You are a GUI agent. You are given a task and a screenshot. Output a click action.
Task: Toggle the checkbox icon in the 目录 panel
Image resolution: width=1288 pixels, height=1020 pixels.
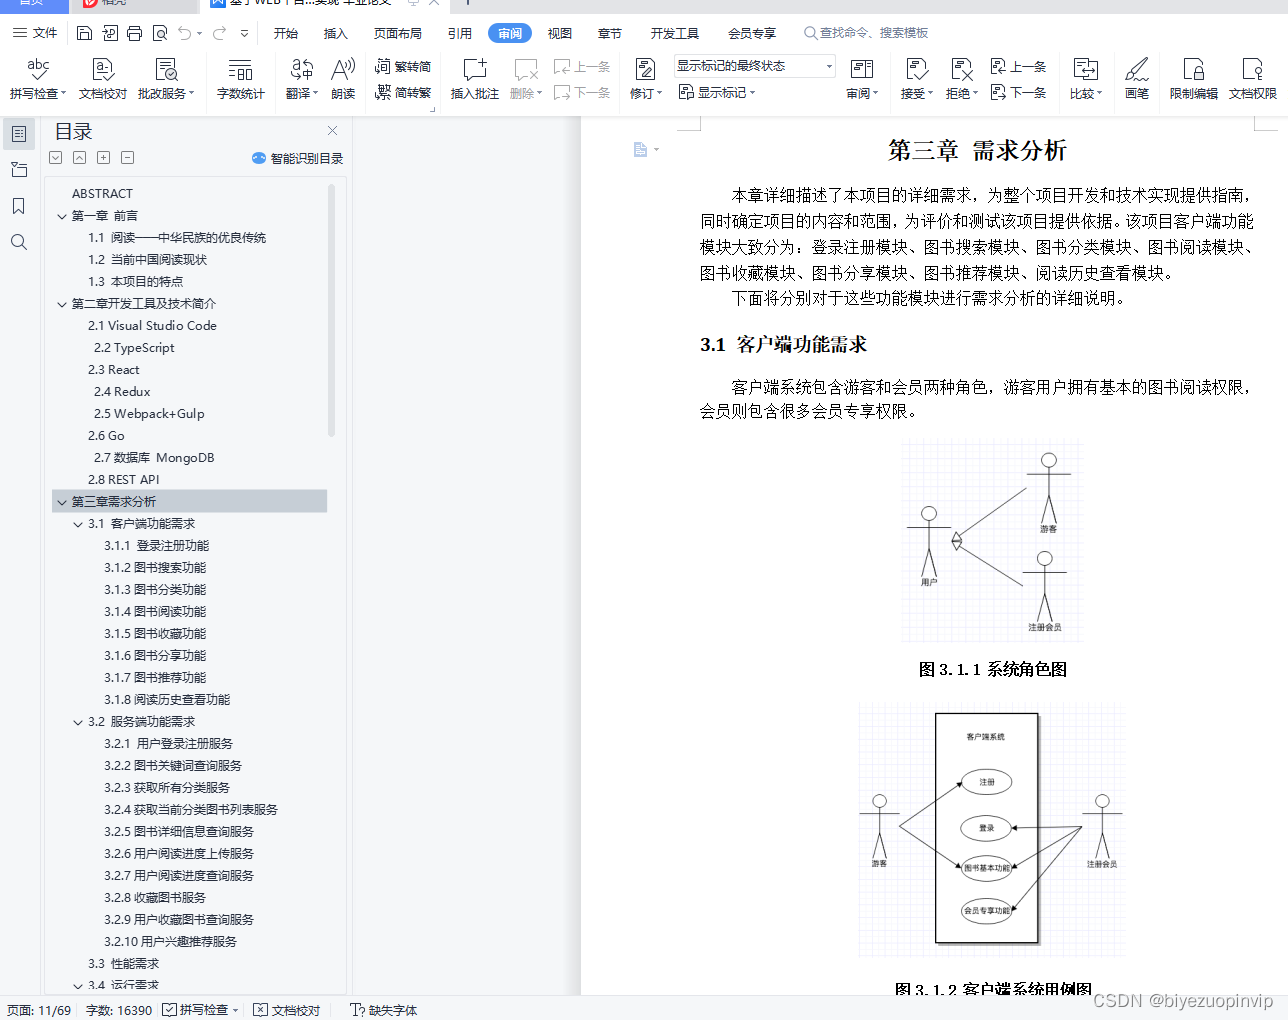[55, 157]
